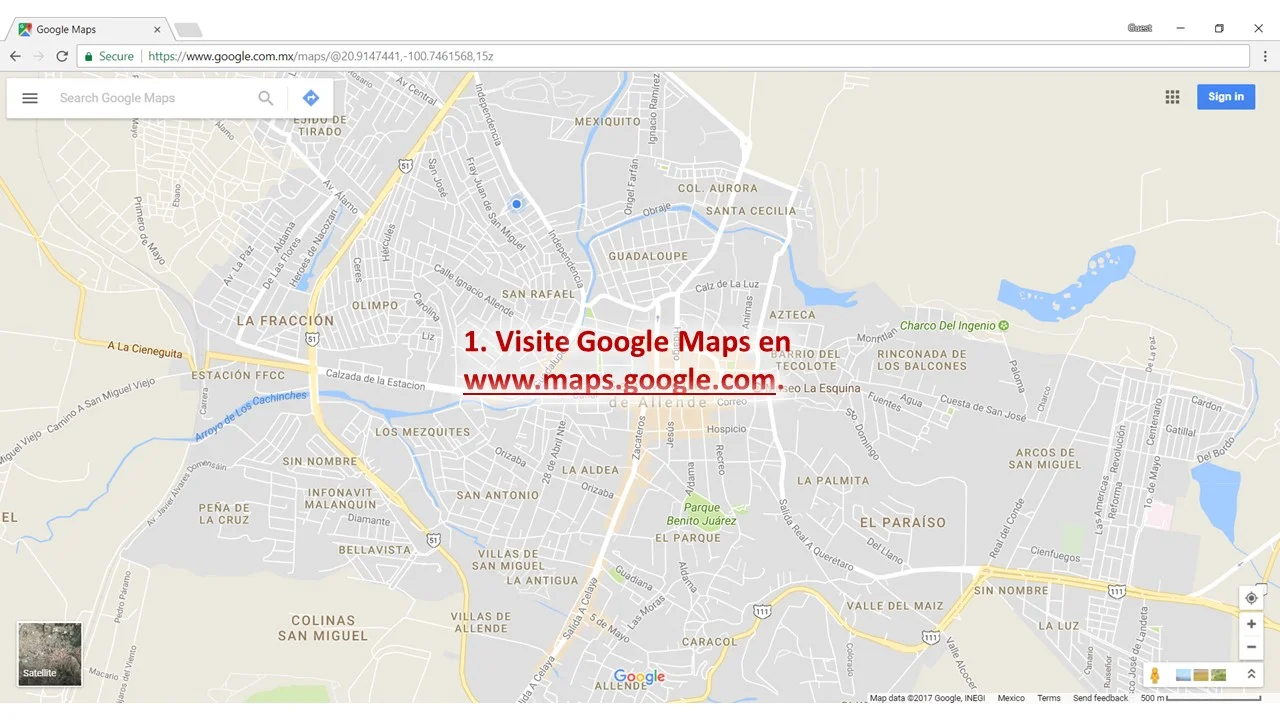Image resolution: width=1280 pixels, height=720 pixels.
Task: Click the ARCOS DE SAN MIGUEL label
Action: [1045, 458]
